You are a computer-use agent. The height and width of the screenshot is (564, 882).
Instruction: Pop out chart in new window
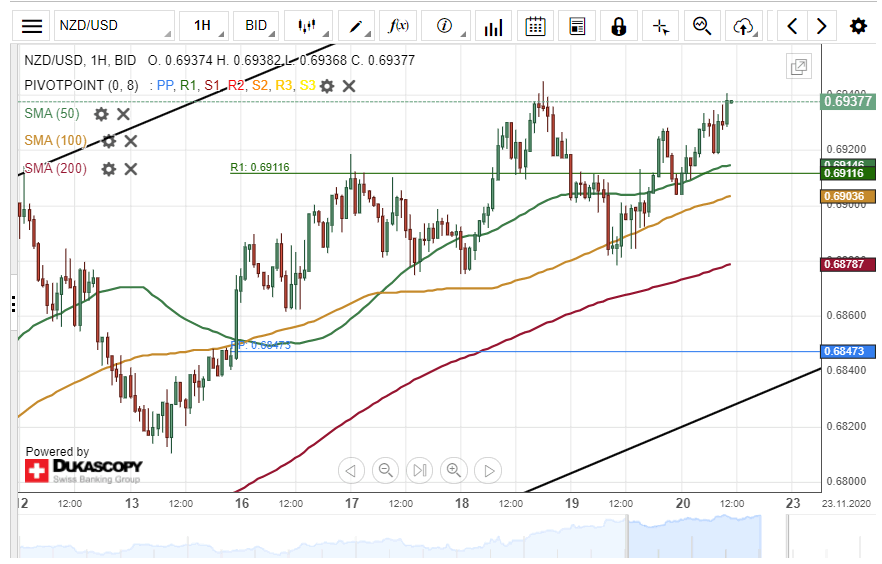[x=799, y=67]
